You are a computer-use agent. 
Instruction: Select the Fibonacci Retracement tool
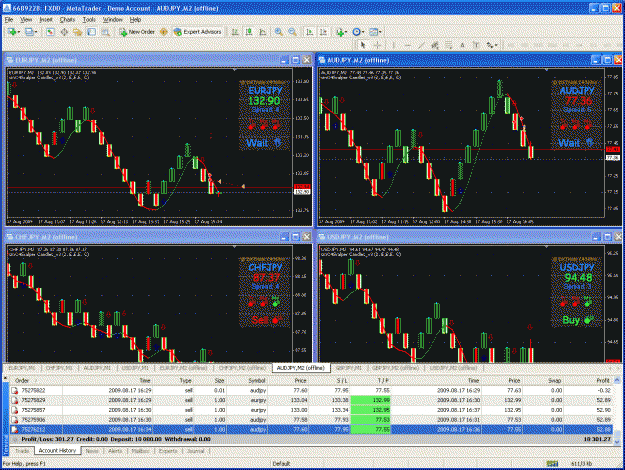tap(448, 45)
